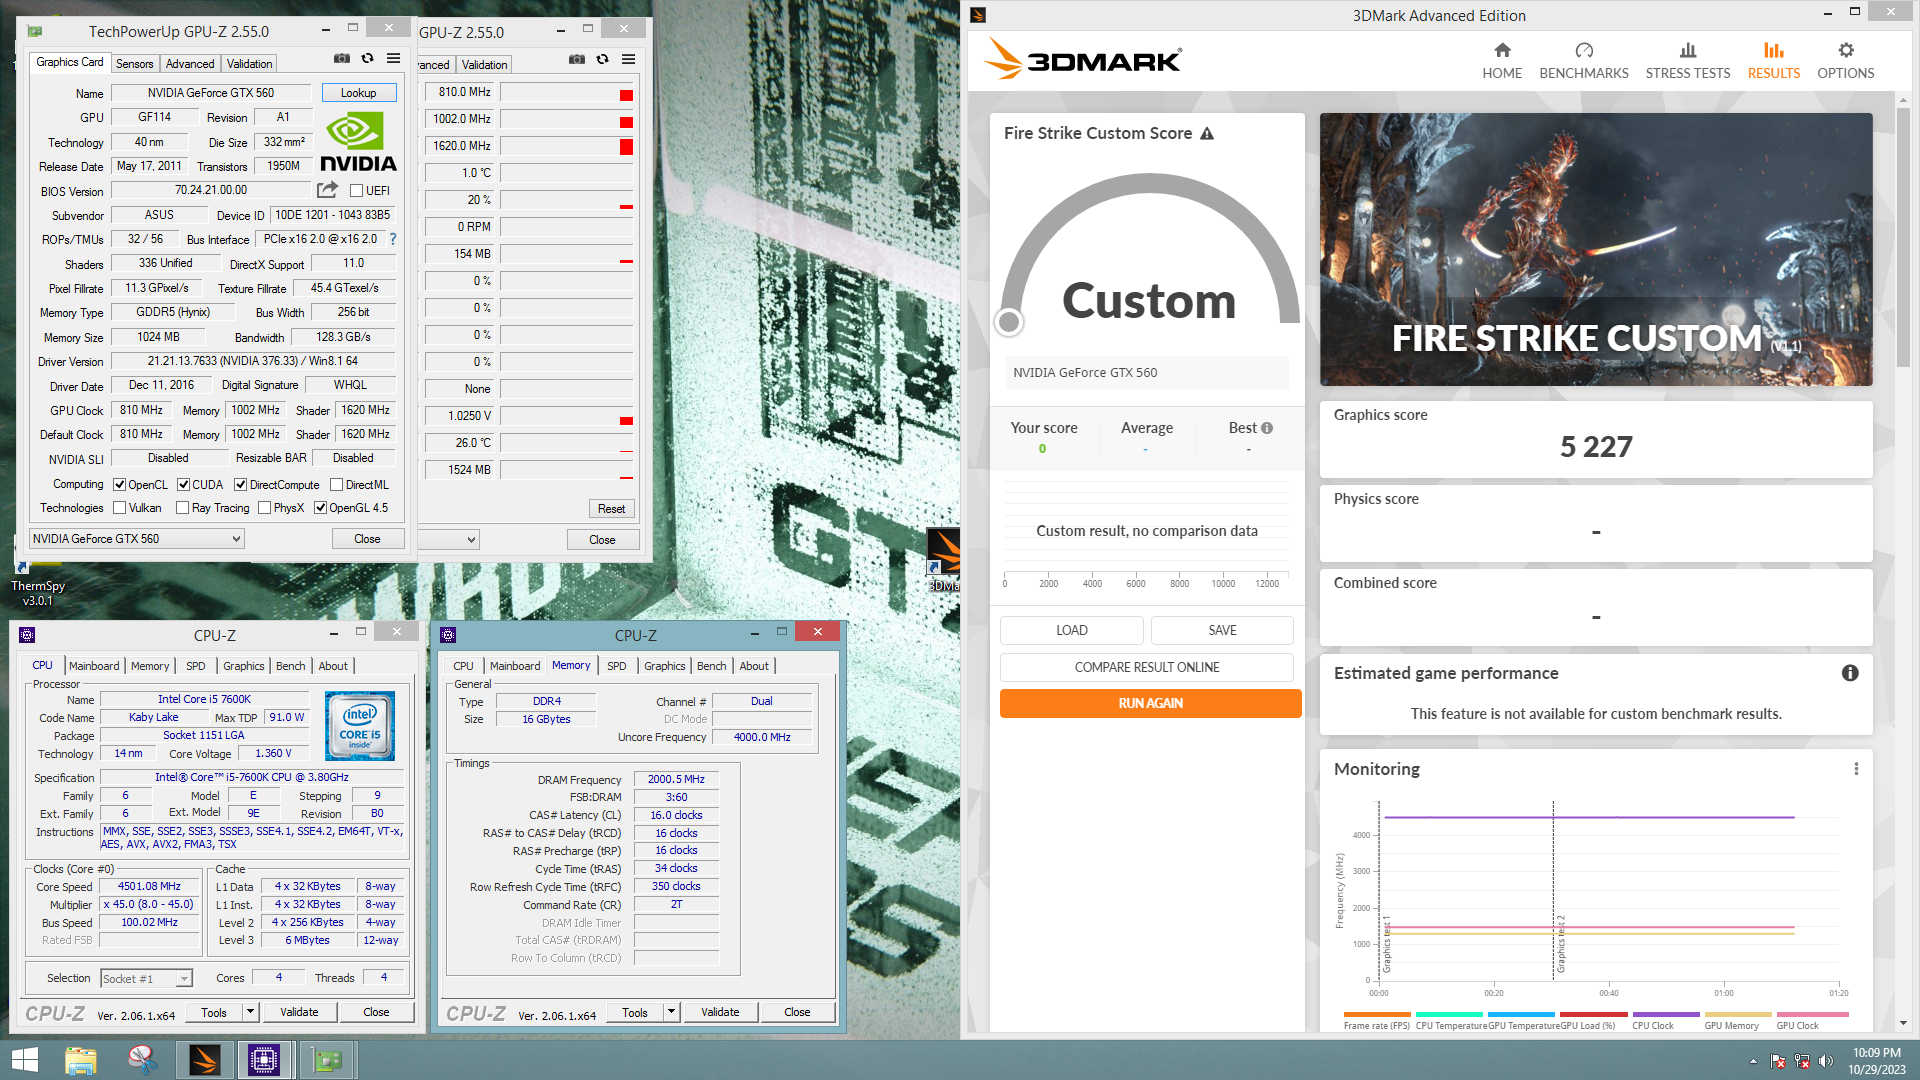Open Graphics tab in right CPU-Z window
This screenshot has width=1920, height=1080.
pos(665,666)
